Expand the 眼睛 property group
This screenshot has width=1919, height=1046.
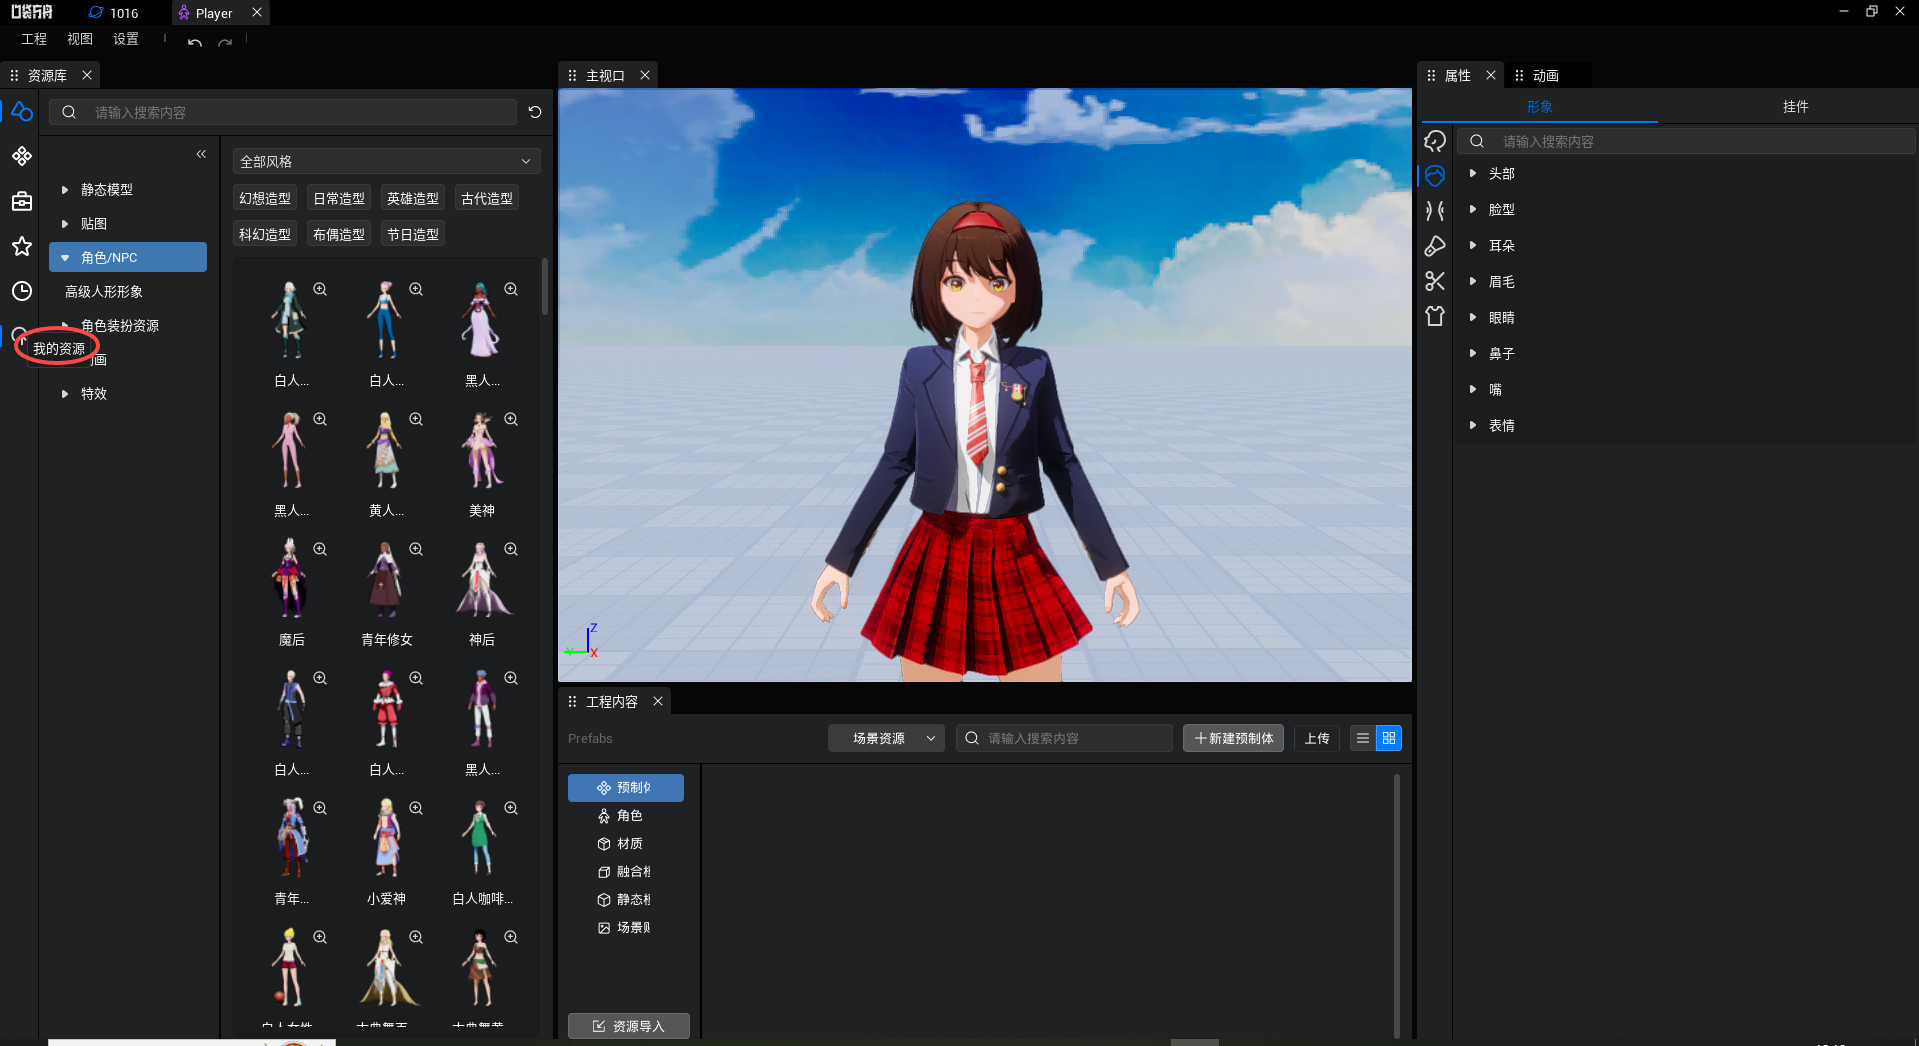tap(1473, 317)
